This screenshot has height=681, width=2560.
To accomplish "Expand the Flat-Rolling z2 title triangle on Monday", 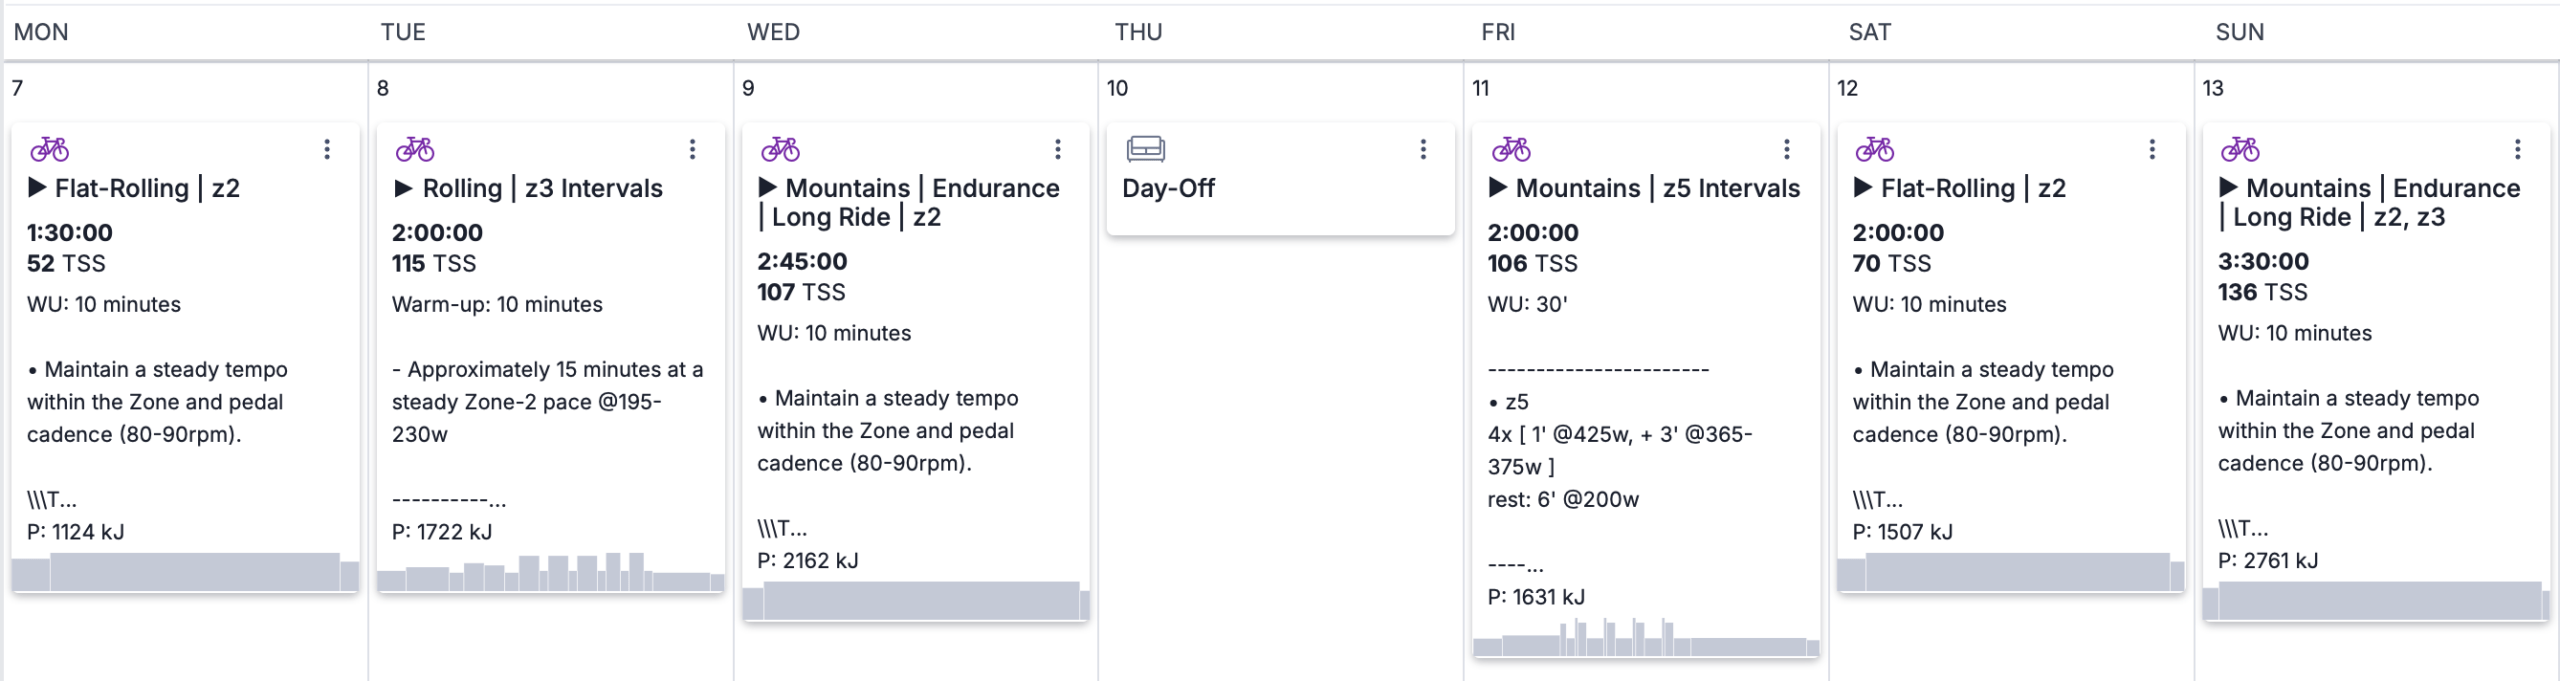I will (37, 187).
